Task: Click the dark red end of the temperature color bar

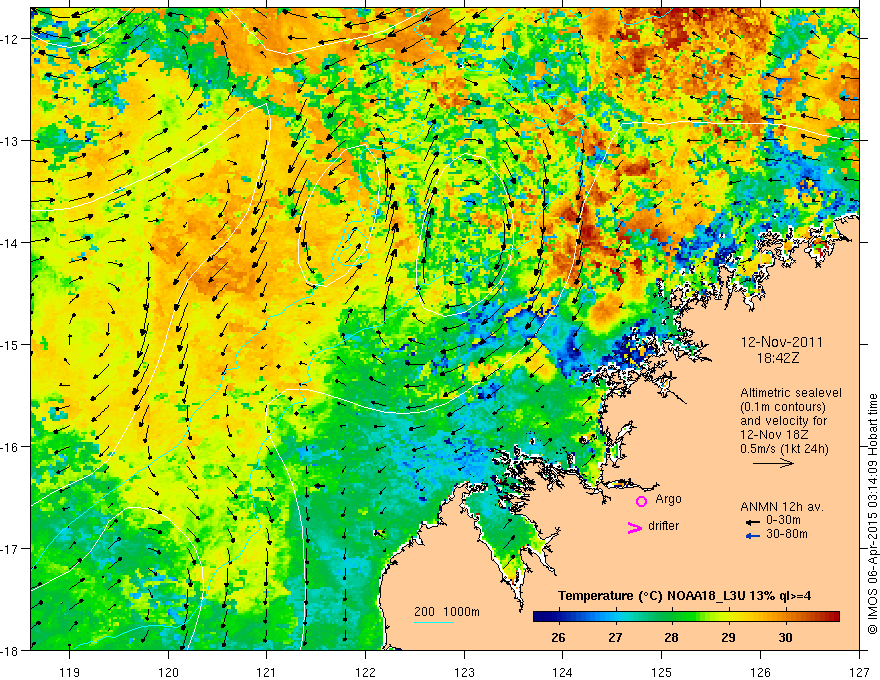Action: tap(833, 617)
